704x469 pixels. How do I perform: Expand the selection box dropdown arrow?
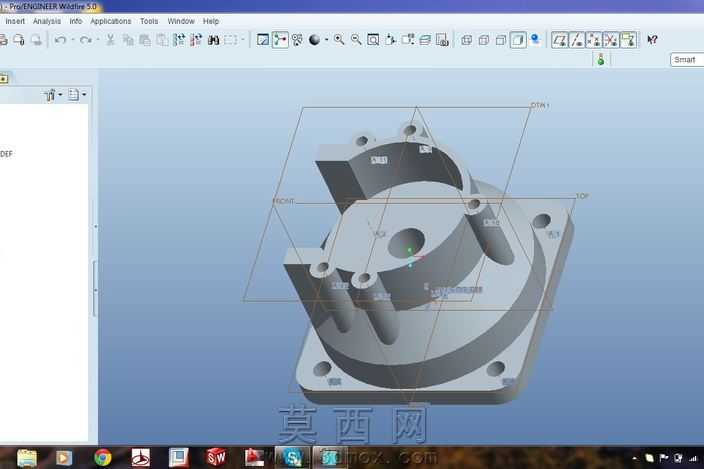click(x=243, y=40)
